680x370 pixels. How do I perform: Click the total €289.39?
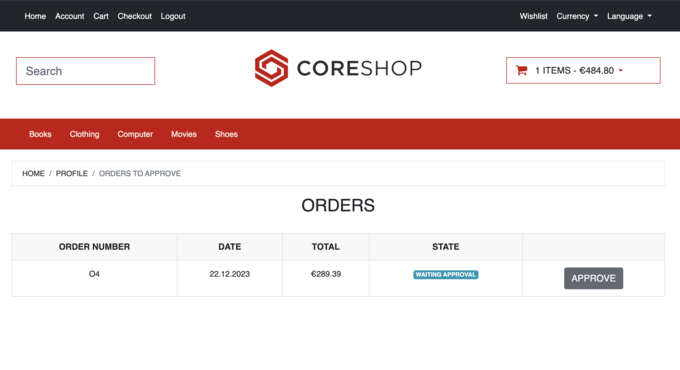pos(326,274)
